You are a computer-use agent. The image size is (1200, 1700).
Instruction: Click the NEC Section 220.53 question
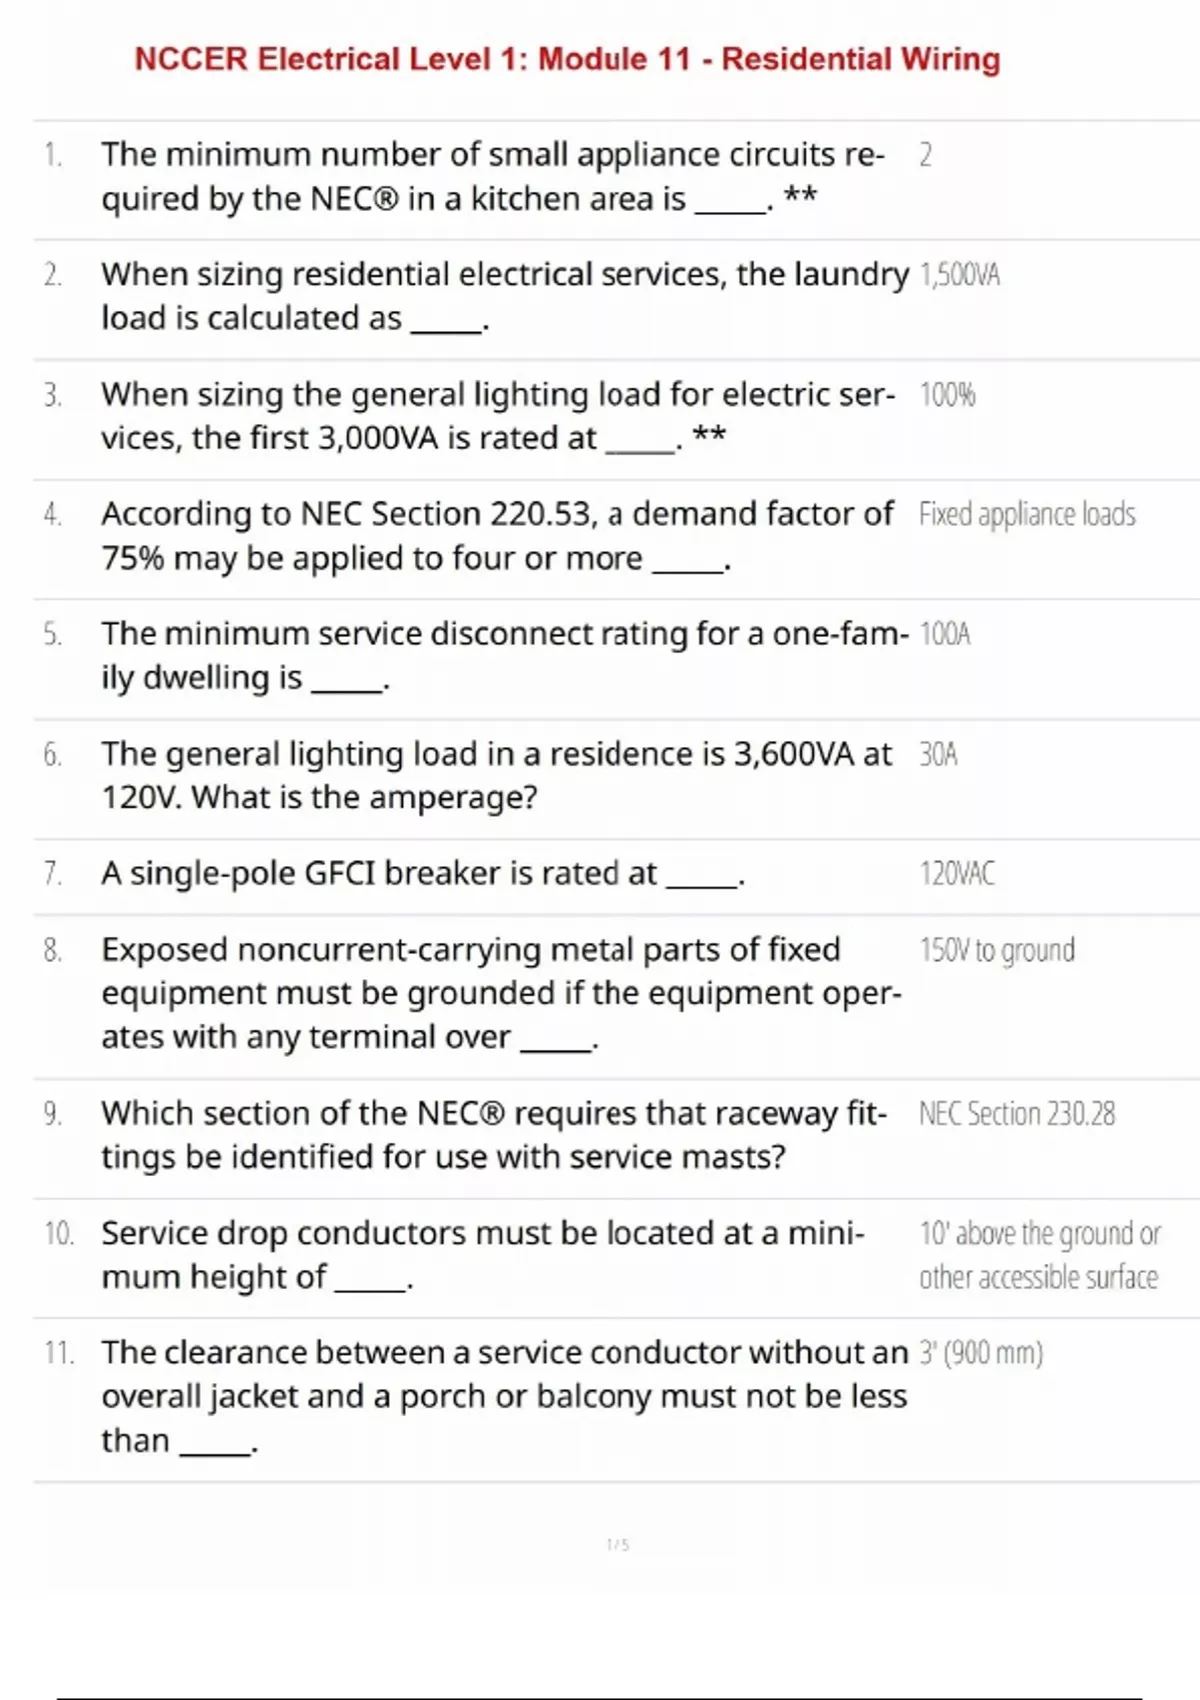click(496, 536)
